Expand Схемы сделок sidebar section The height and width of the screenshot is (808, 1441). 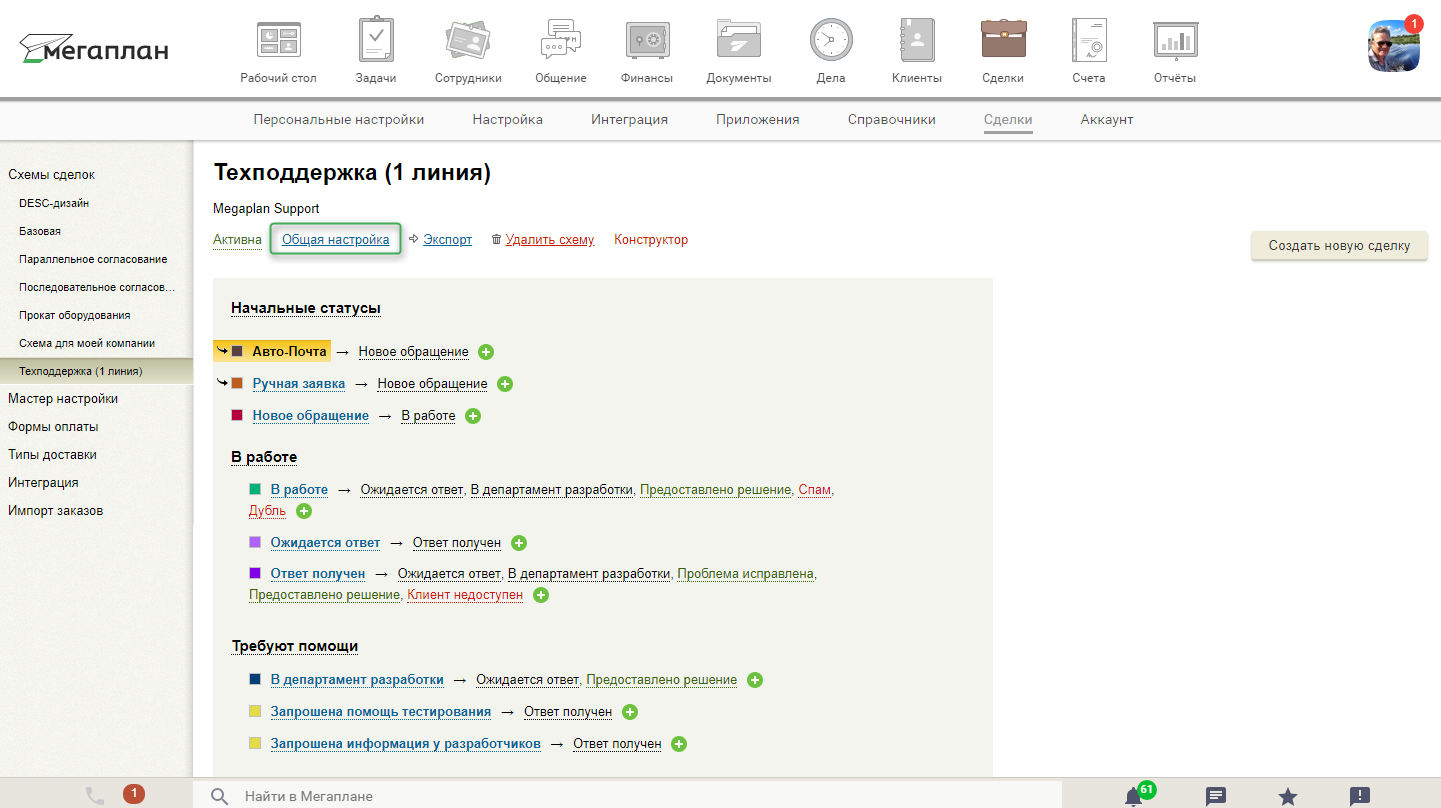pyautogui.click(x=52, y=175)
